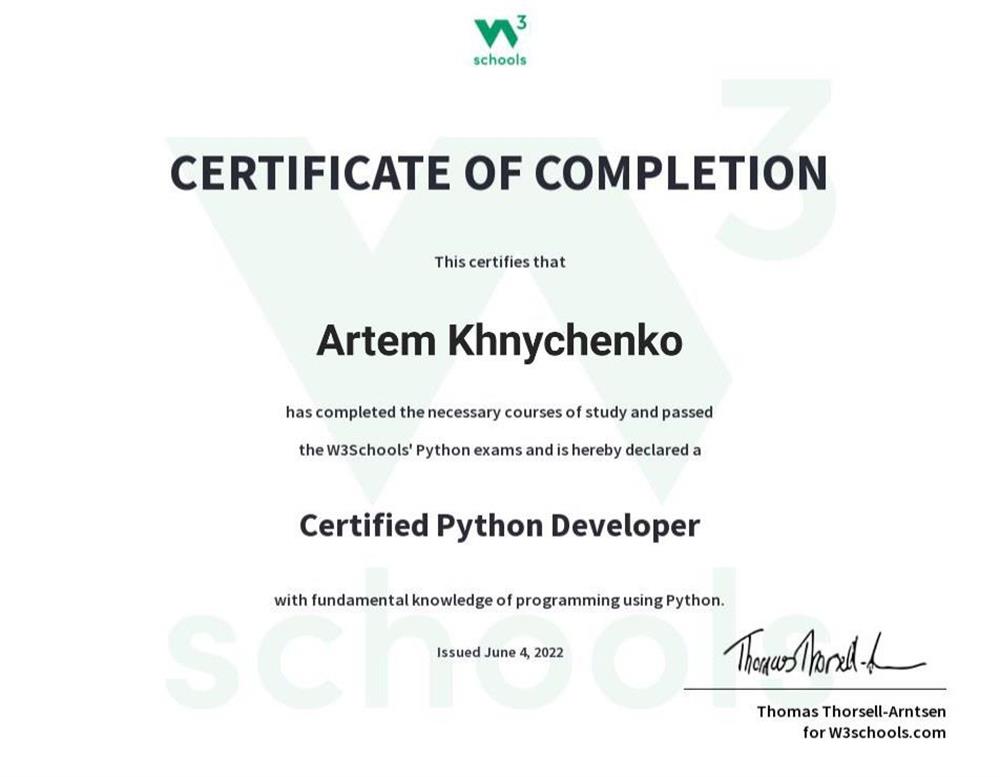1000x777 pixels.
Task: Click the printed name 'Thomas Thorsell-Arntsen'
Action: click(851, 711)
